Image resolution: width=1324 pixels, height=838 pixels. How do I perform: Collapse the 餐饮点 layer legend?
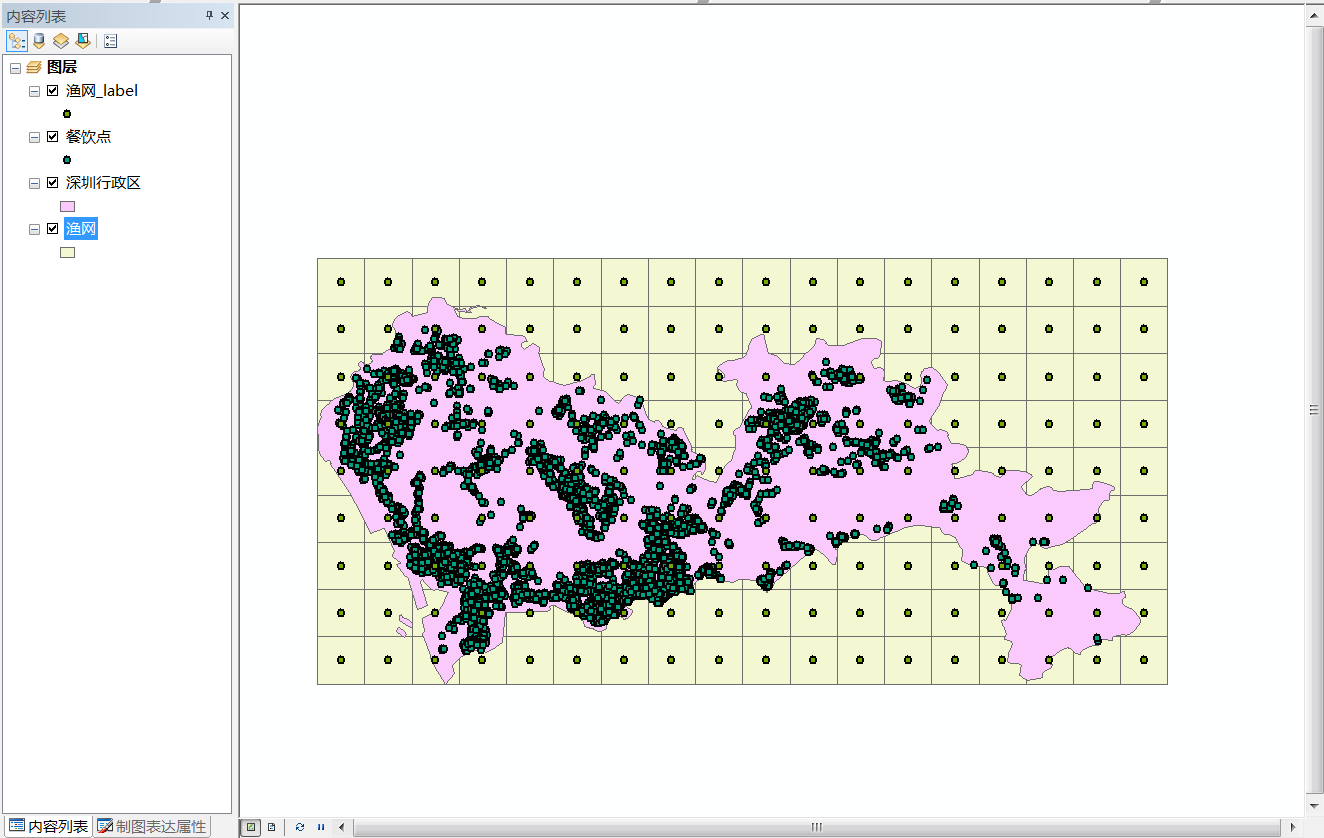[35, 137]
